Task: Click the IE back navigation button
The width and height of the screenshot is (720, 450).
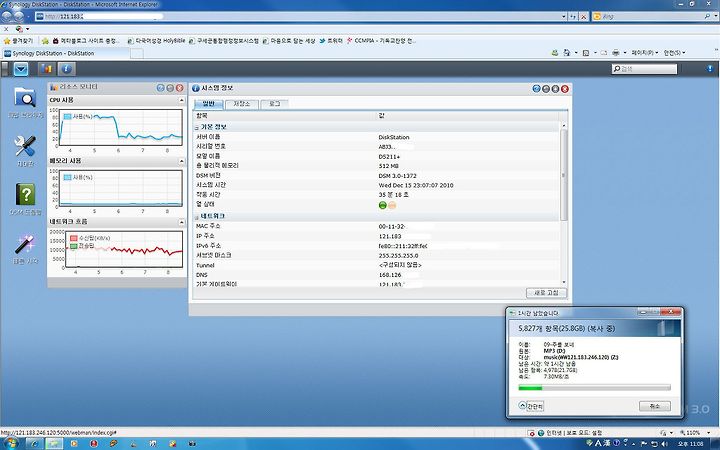Action: pos(7,16)
